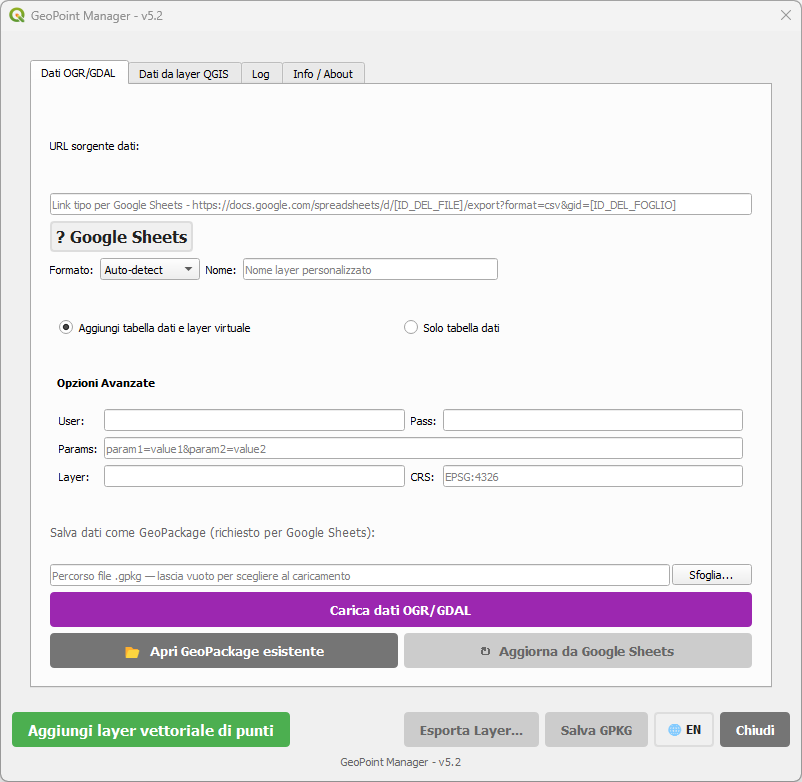Image resolution: width=802 pixels, height=782 pixels.
Task: Click the folder icon on Apri GeoPackage button
Action: (132, 652)
